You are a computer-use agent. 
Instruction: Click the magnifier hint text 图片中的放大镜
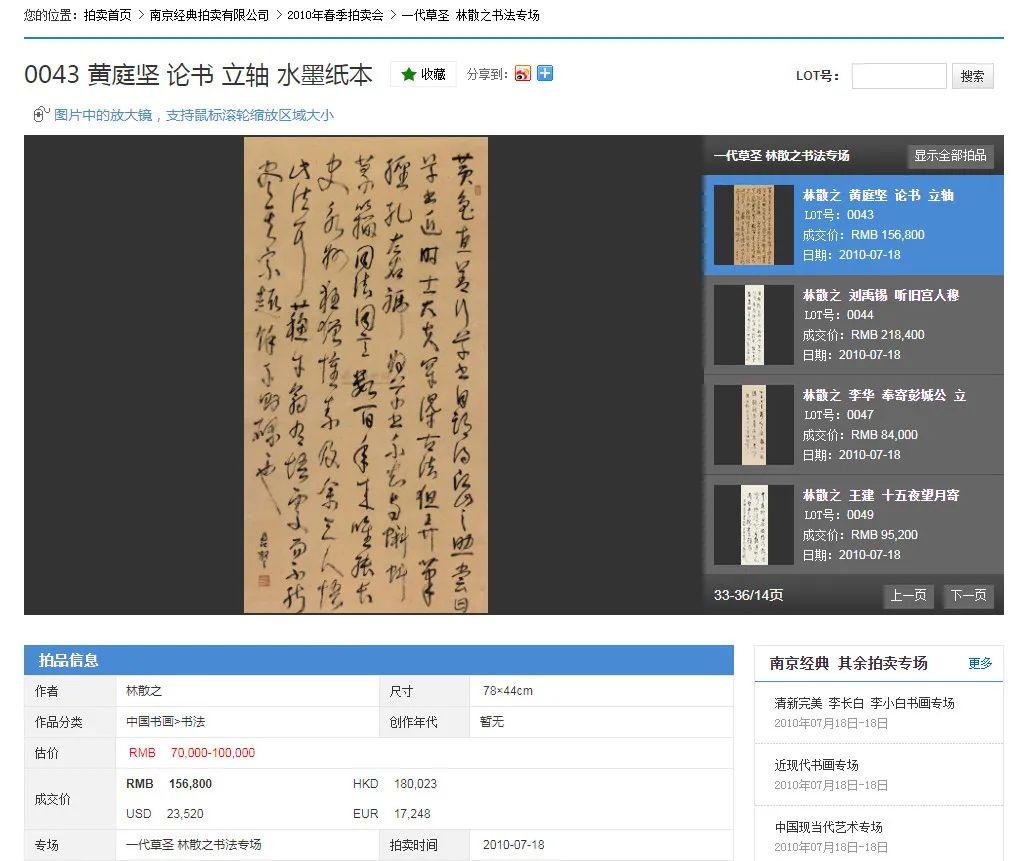194,115
